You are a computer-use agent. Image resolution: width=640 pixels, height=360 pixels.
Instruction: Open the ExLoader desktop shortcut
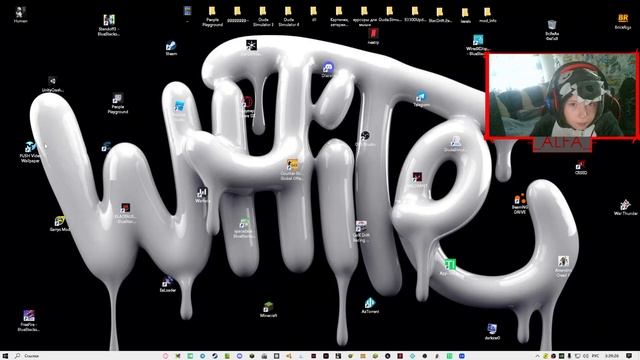coord(167,284)
